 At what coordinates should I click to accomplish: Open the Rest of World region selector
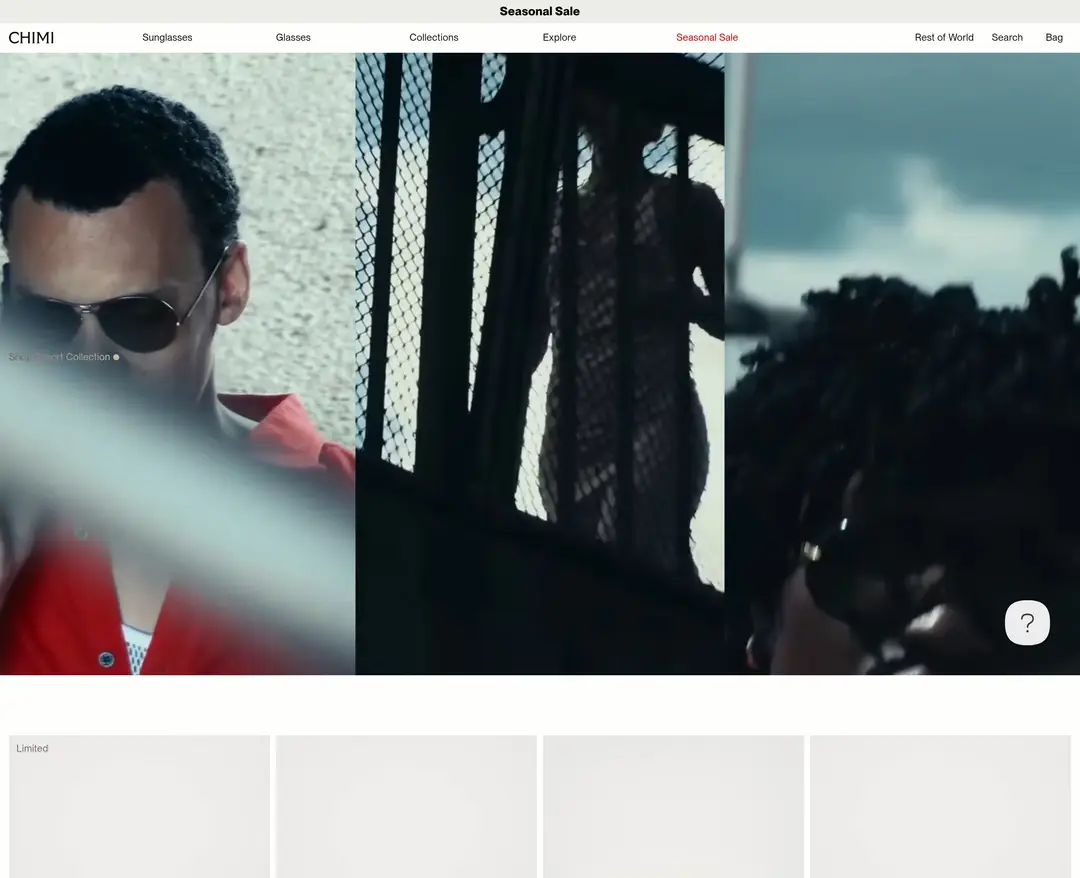944,38
